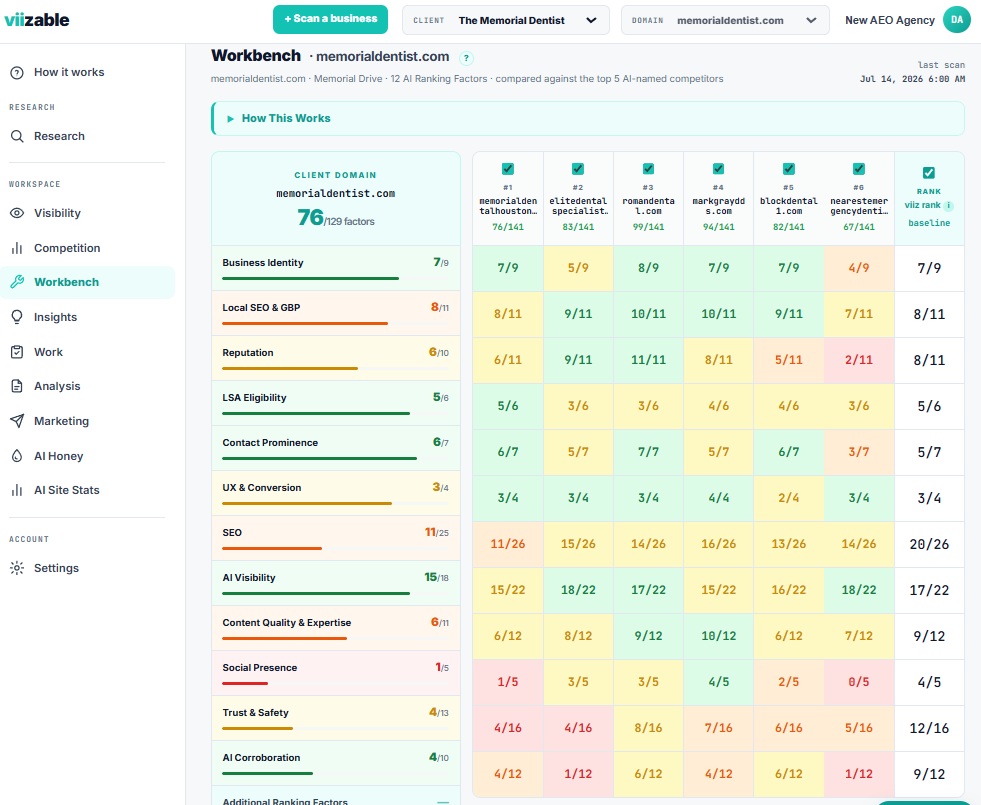Click the Analysis document icon
Image resolution: width=981 pixels, height=805 pixels.
18,386
